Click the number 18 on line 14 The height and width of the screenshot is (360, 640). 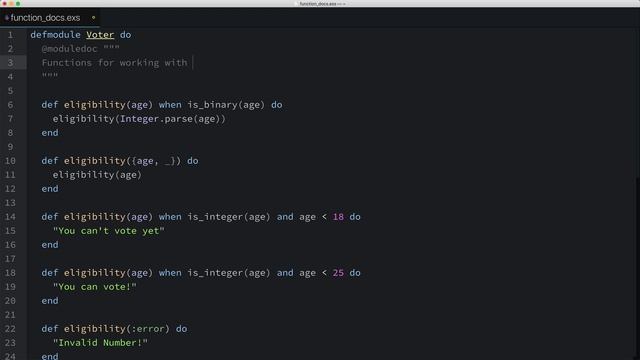tap(338, 217)
